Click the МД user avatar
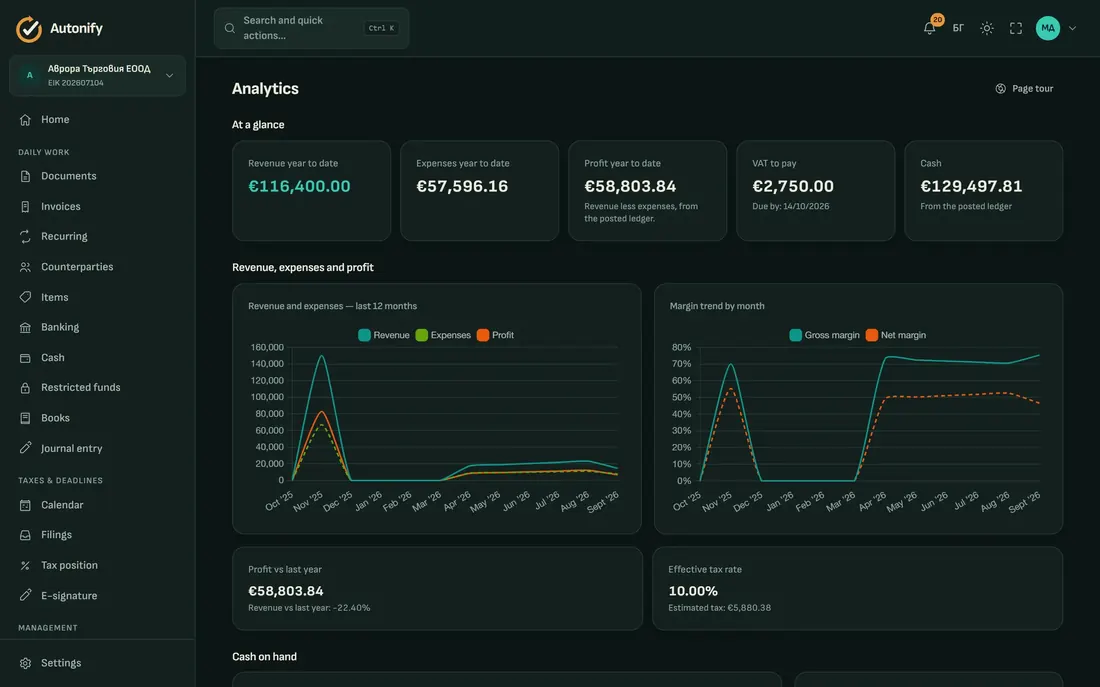1100x687 pixels. click(1047, 28)
